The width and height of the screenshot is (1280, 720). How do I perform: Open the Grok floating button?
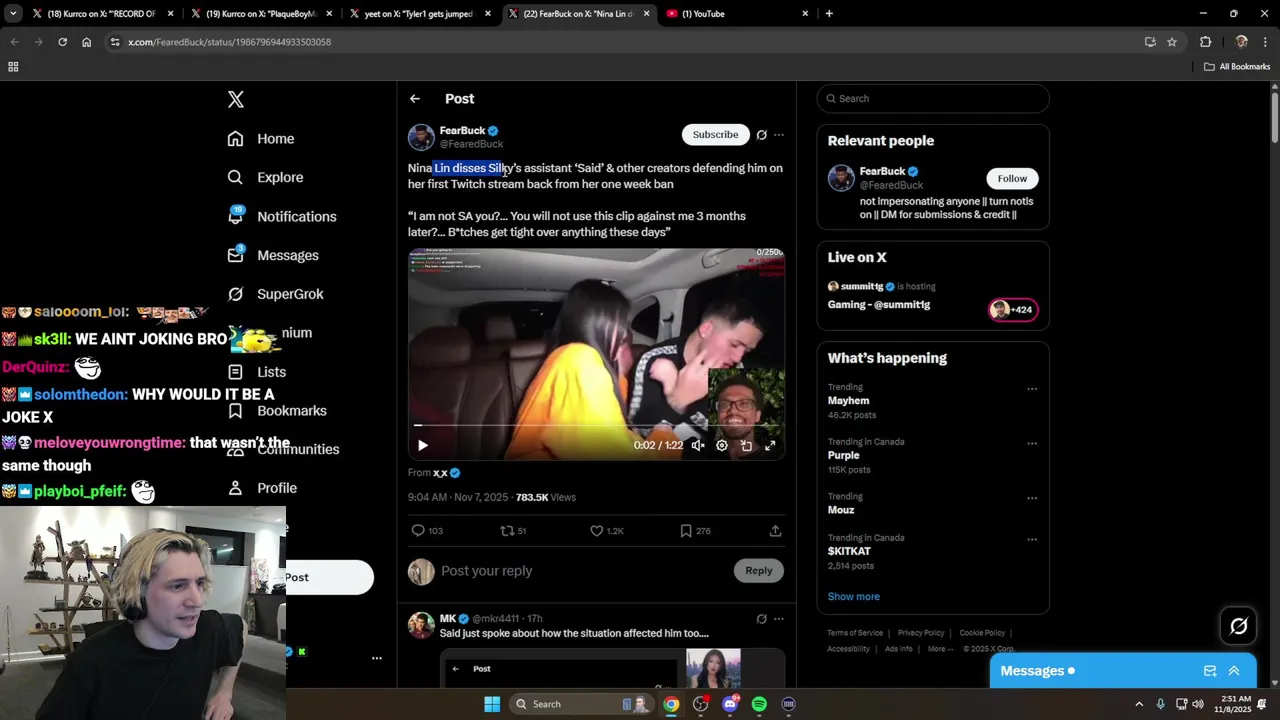(x=1239, y=626)
